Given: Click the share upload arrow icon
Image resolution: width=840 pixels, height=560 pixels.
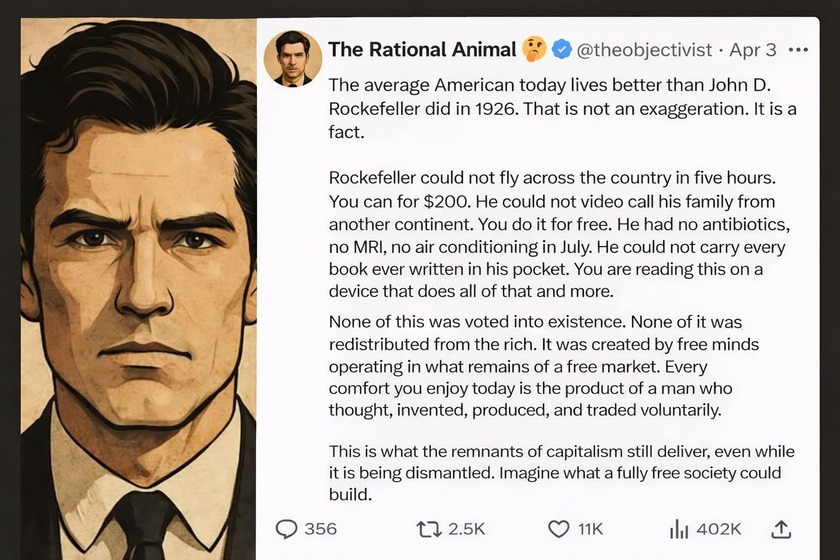Looking at the screenshot, I should click(782, 528).
